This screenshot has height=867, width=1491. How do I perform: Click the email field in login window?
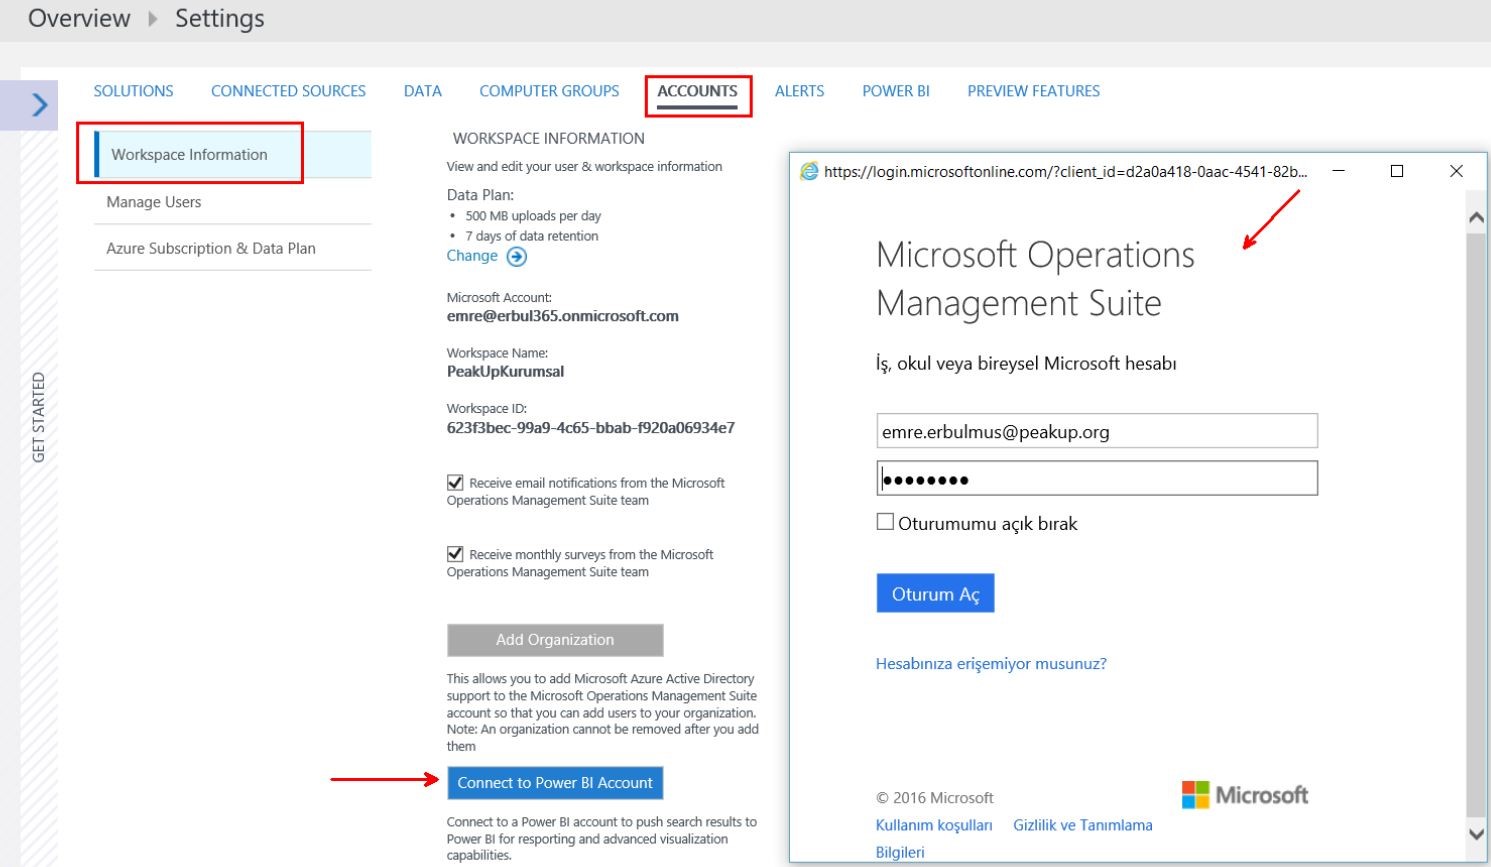pos(1097,431)
